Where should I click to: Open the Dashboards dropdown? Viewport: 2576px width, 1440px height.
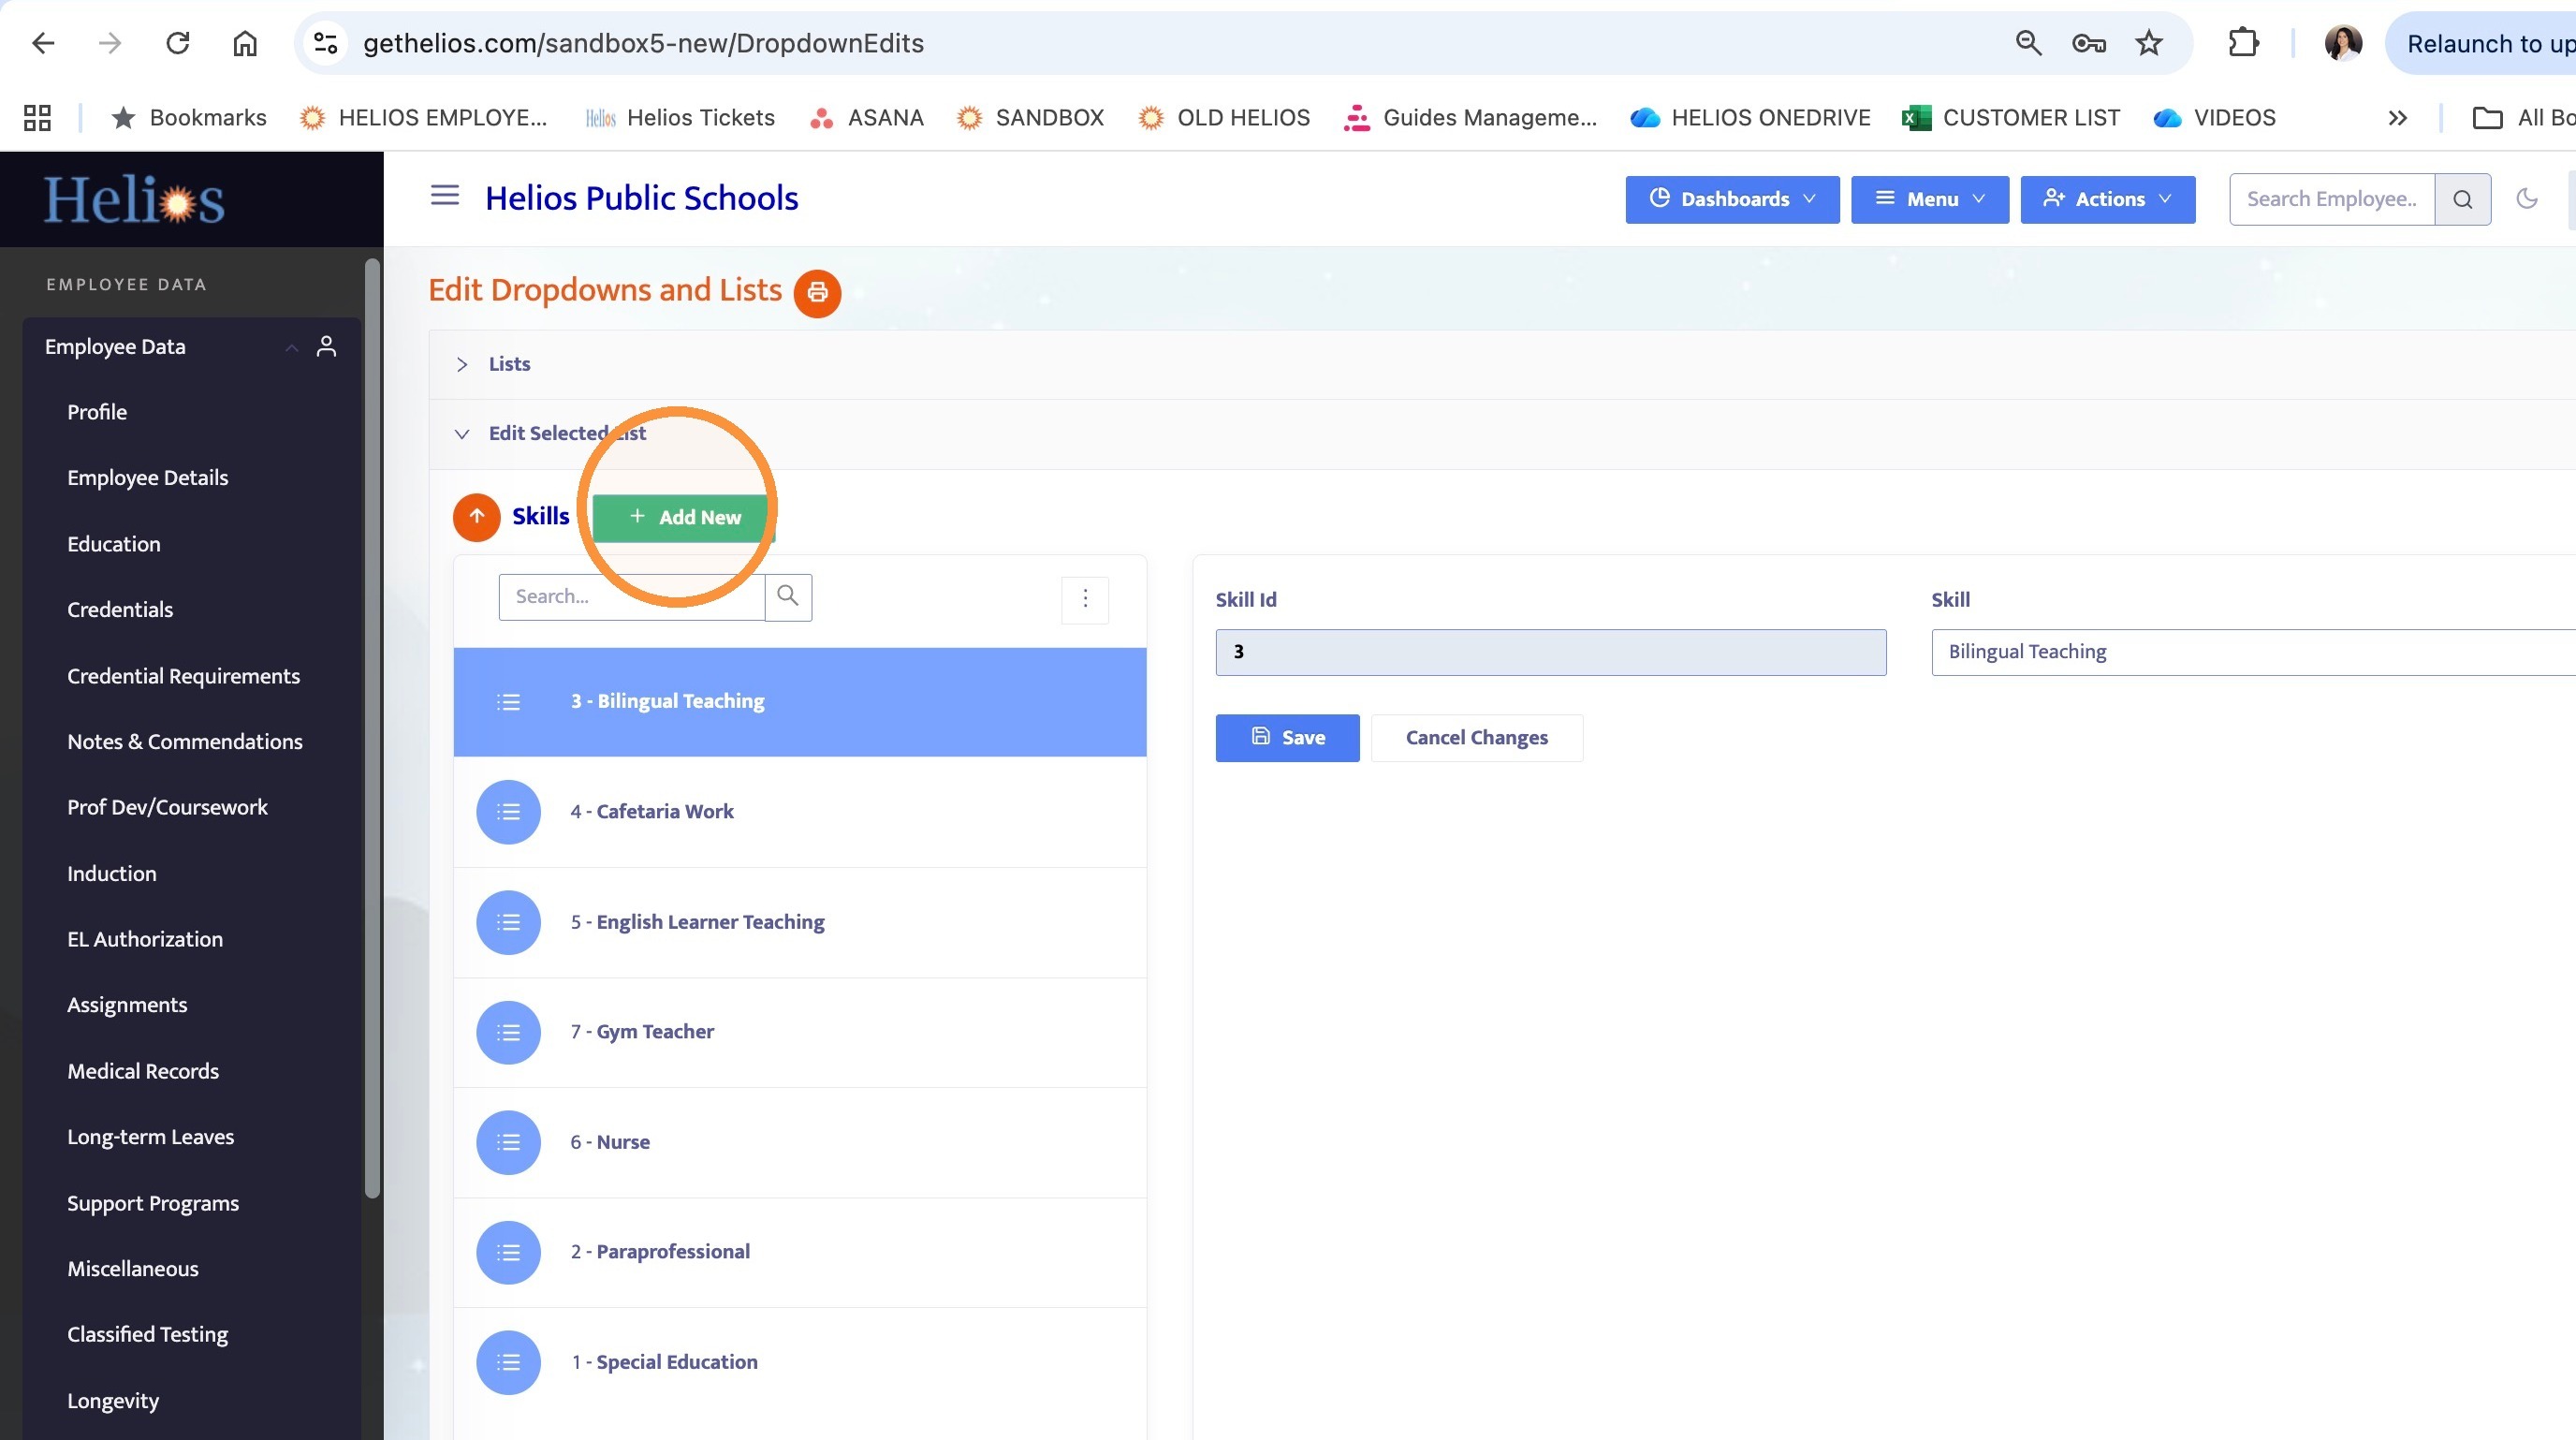coord(1732,199)
